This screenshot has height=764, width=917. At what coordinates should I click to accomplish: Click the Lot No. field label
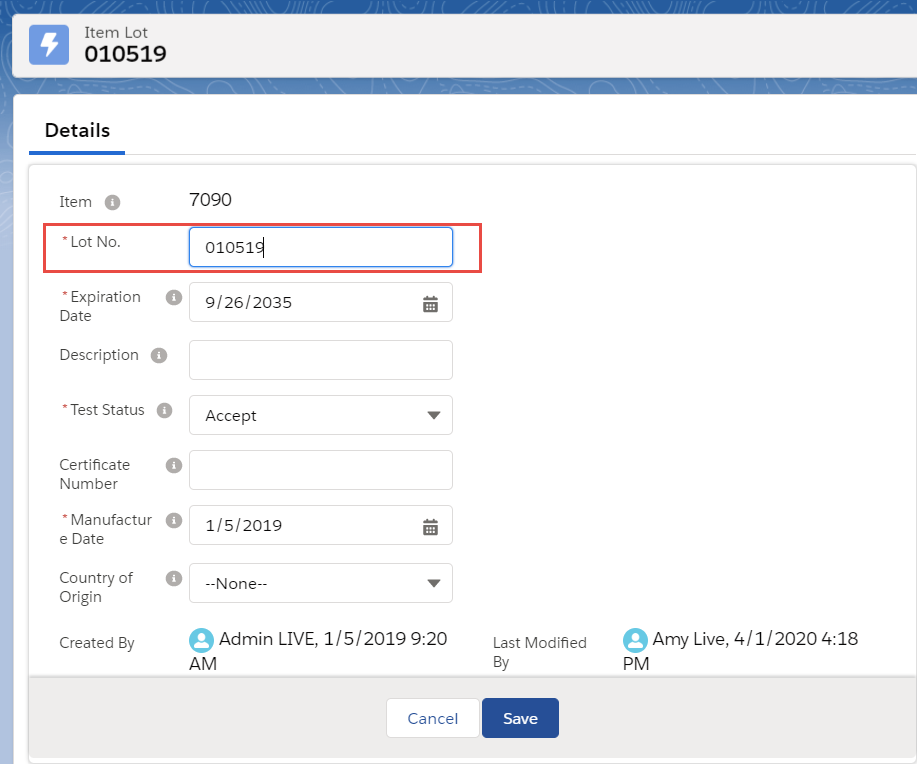(95, 242)
